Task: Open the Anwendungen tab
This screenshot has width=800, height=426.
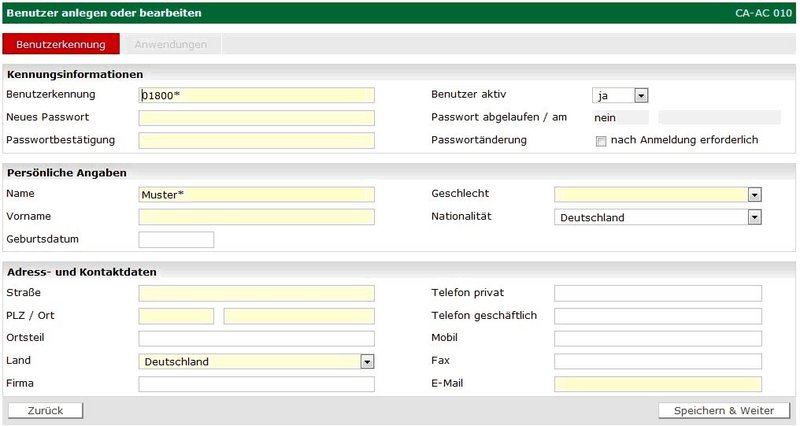Action: 171,45
